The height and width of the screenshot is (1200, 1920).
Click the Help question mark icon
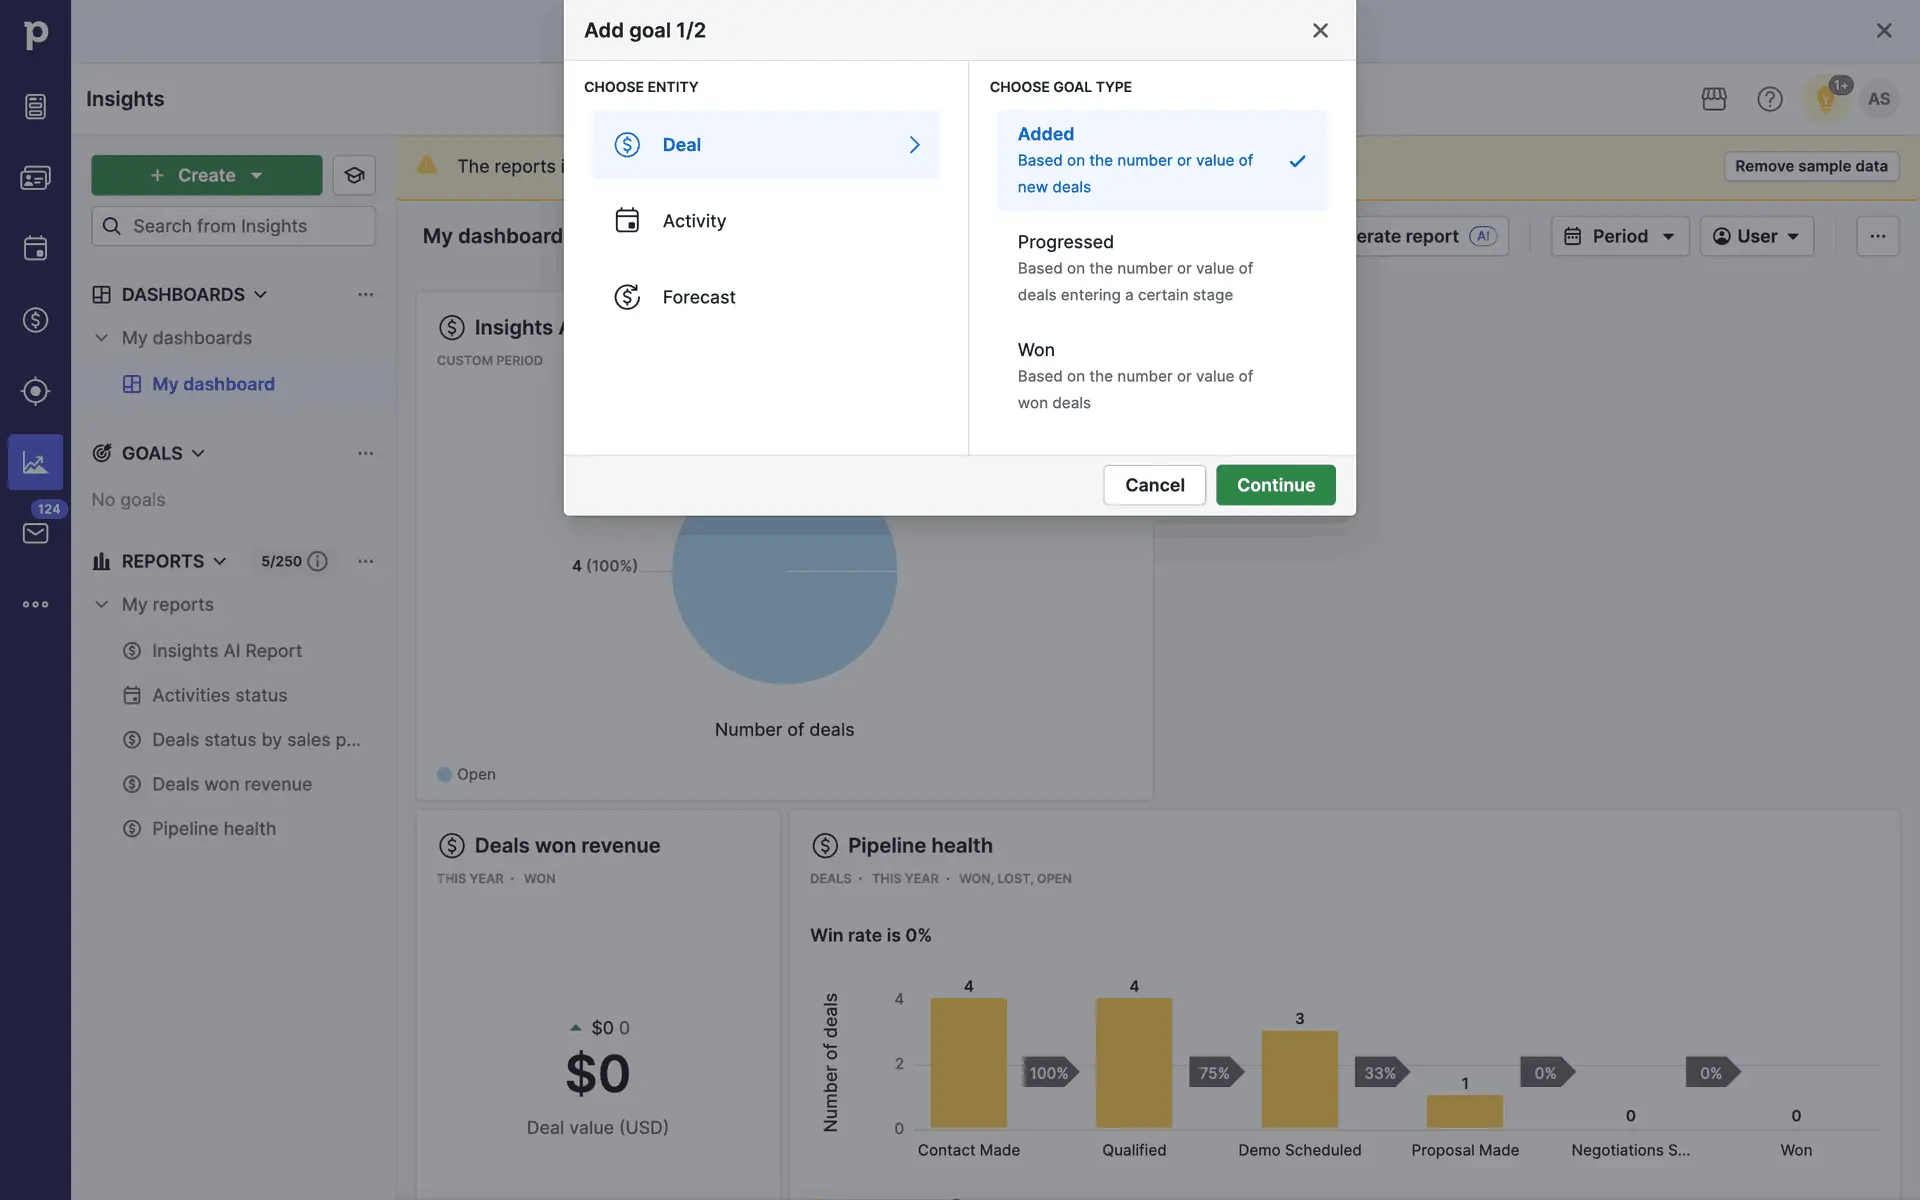pos(1769,99)
